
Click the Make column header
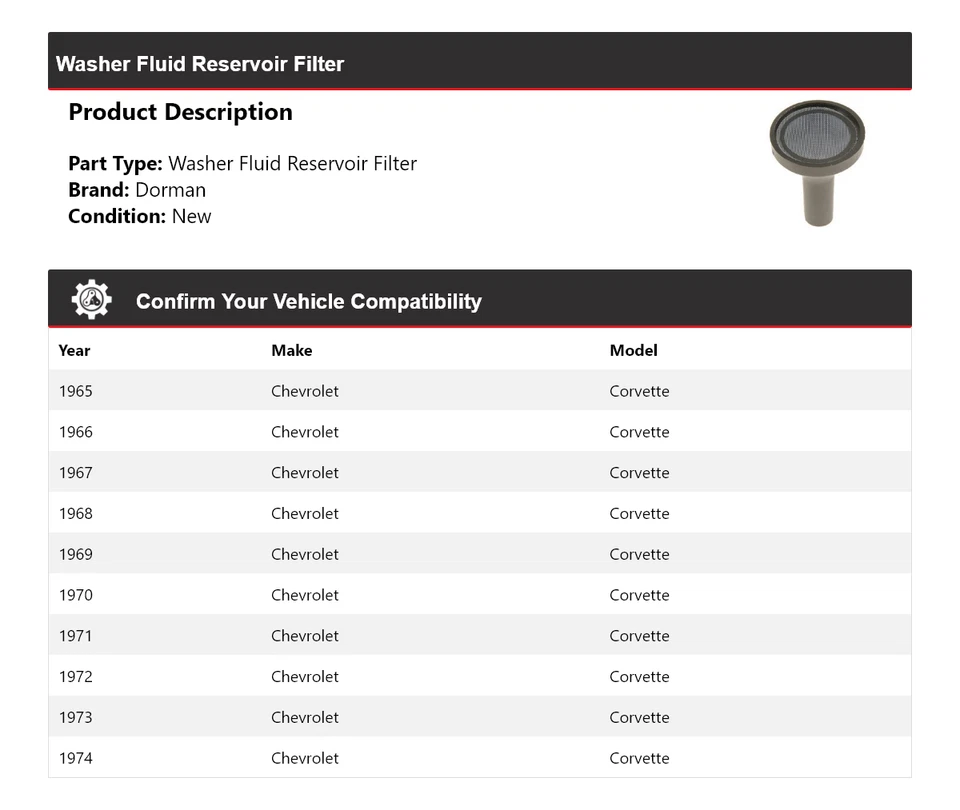[x=291, y=350]
